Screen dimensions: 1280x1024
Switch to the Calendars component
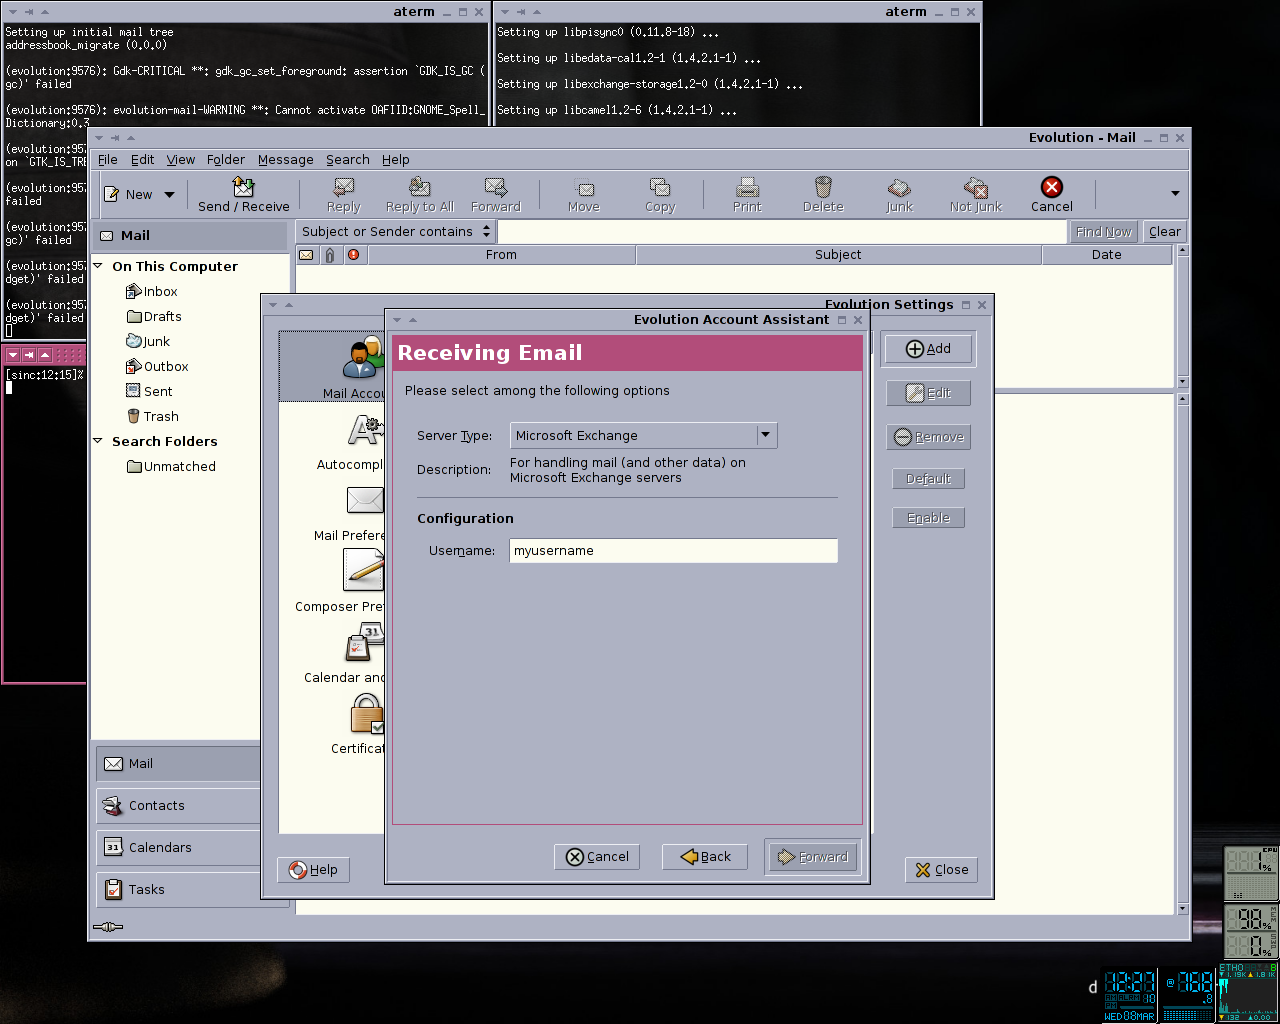click(x=178, y=848)
